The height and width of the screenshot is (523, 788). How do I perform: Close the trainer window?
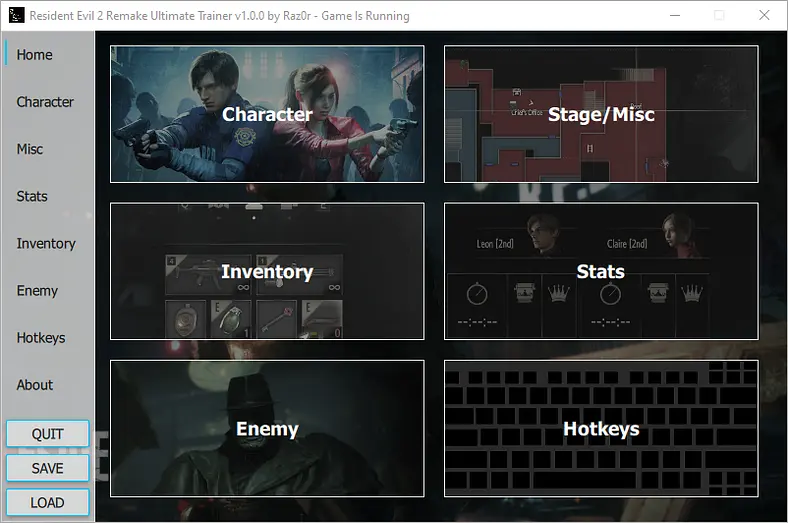coord(764,16)
